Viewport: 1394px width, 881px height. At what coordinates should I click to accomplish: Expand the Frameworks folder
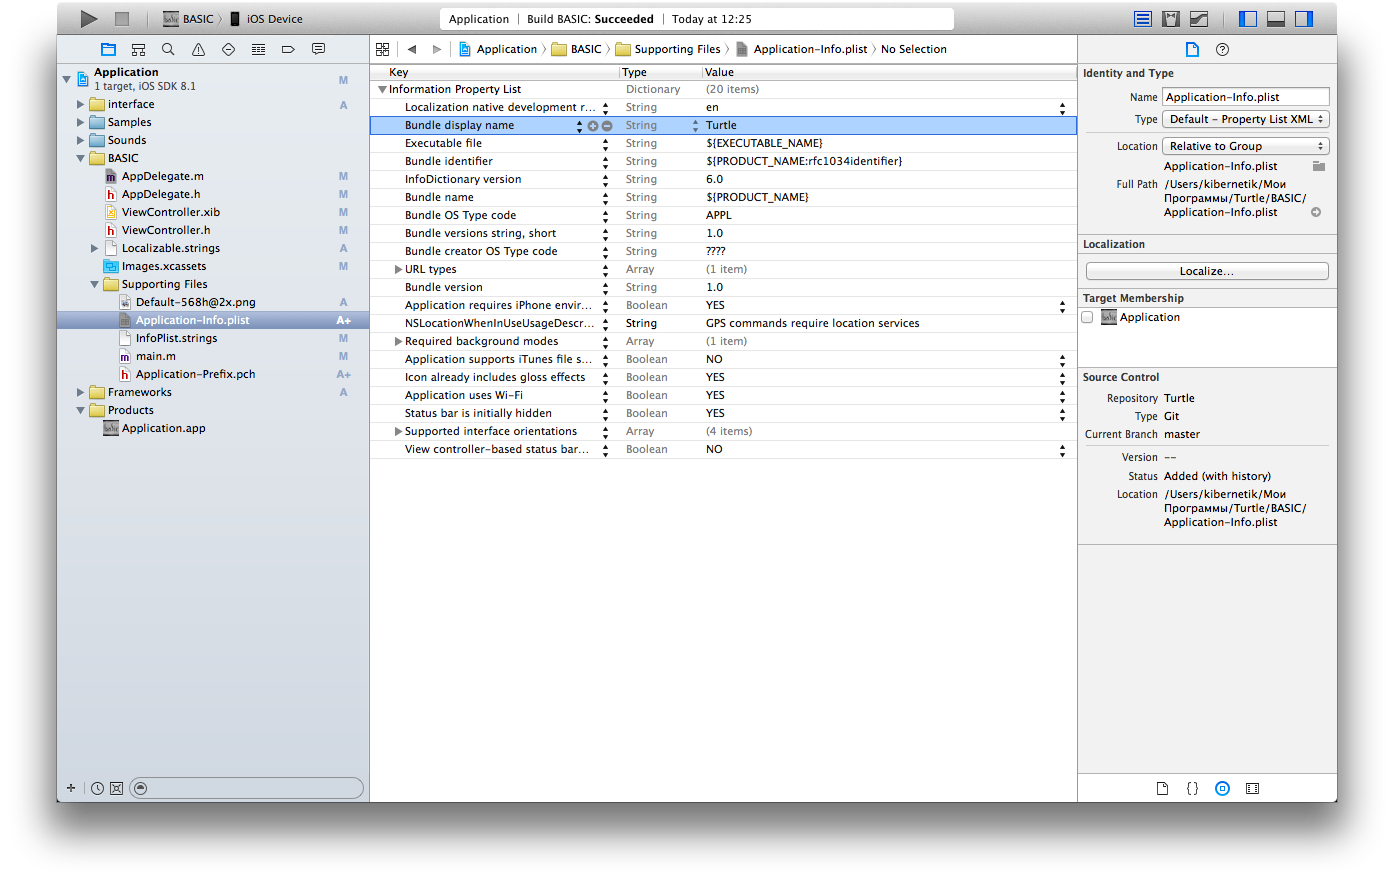click(81, 392)
